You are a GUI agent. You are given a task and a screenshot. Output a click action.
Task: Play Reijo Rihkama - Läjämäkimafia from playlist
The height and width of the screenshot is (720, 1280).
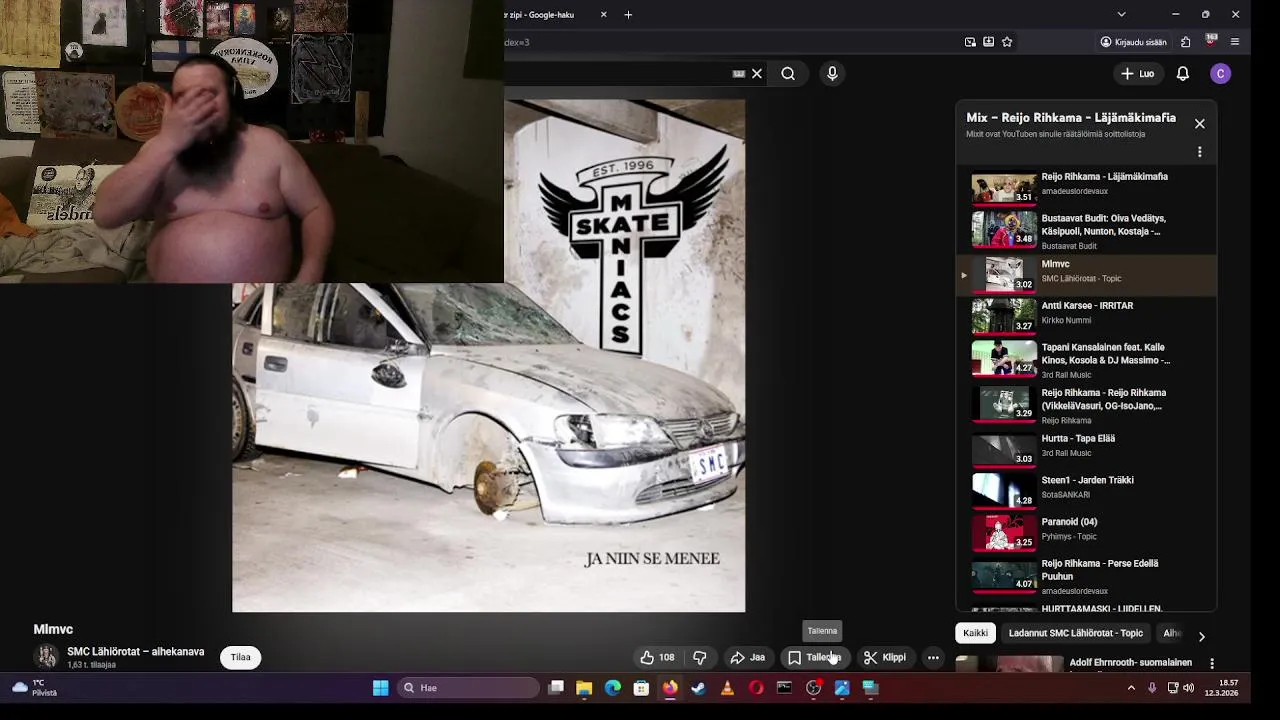click(1087, 188)
